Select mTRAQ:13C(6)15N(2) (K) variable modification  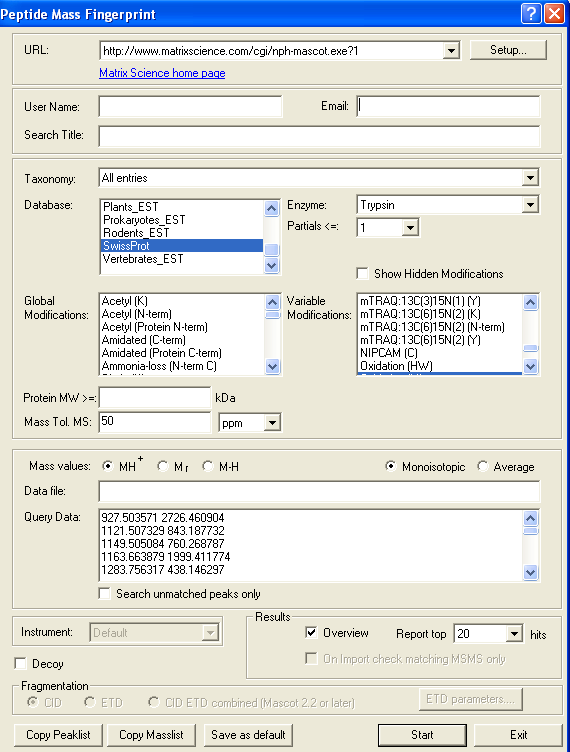click(x=441, y=314)
